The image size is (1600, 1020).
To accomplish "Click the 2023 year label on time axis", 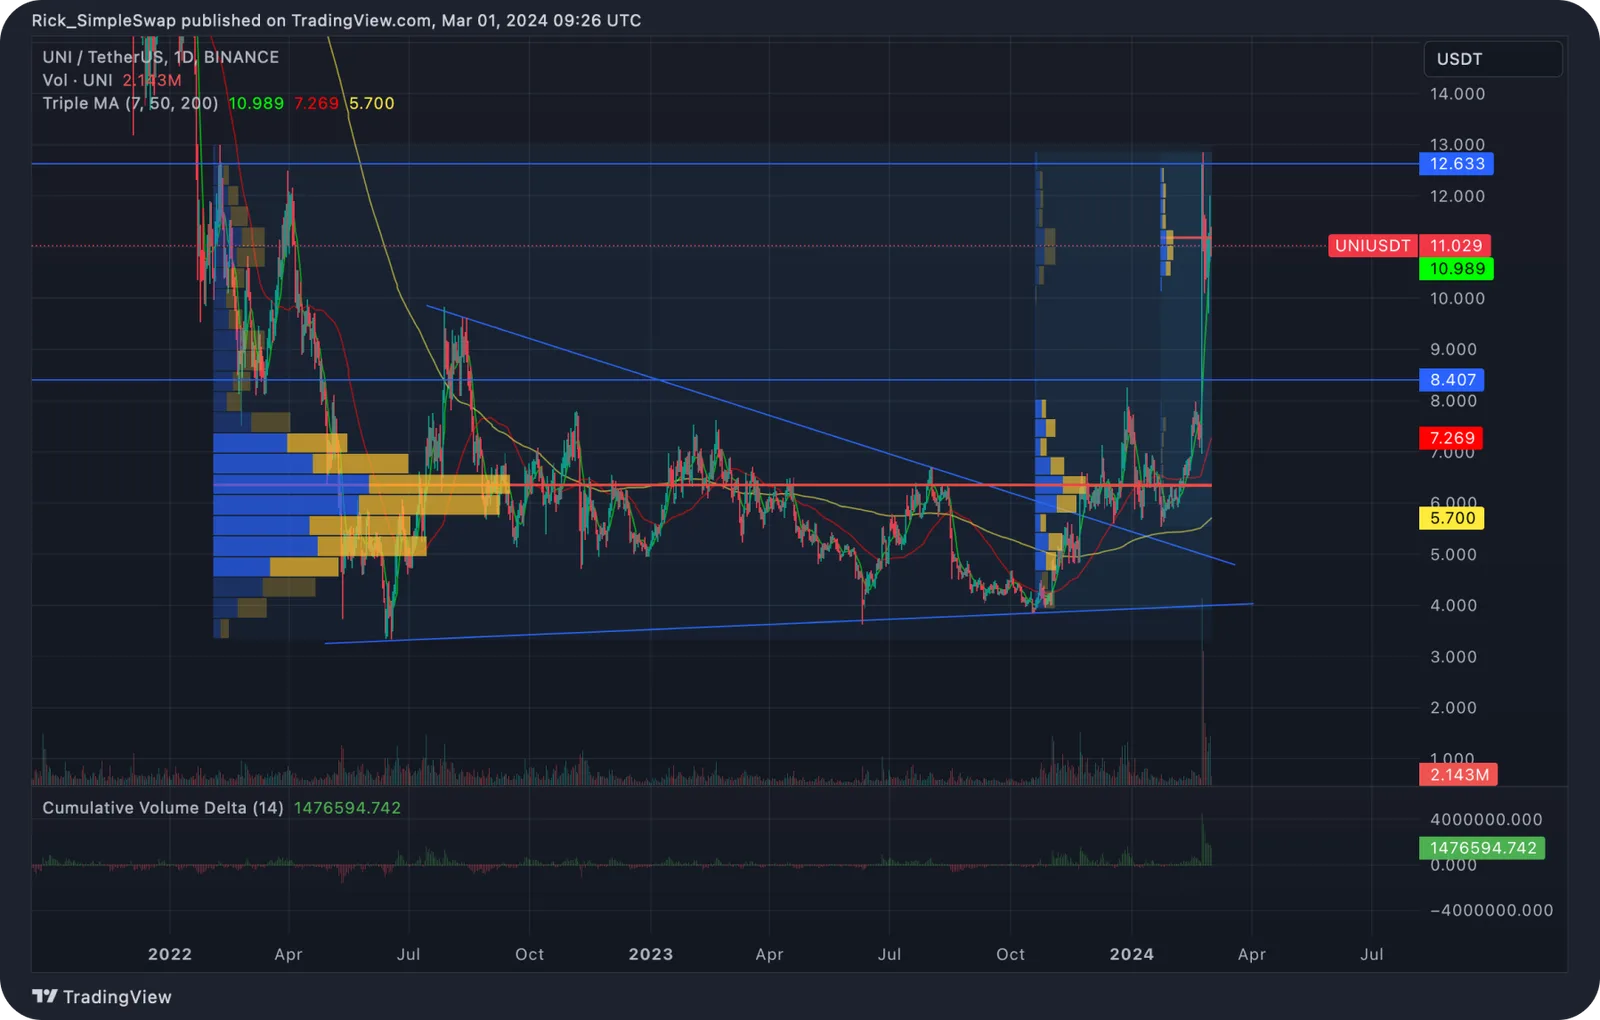I will point(651,954).
